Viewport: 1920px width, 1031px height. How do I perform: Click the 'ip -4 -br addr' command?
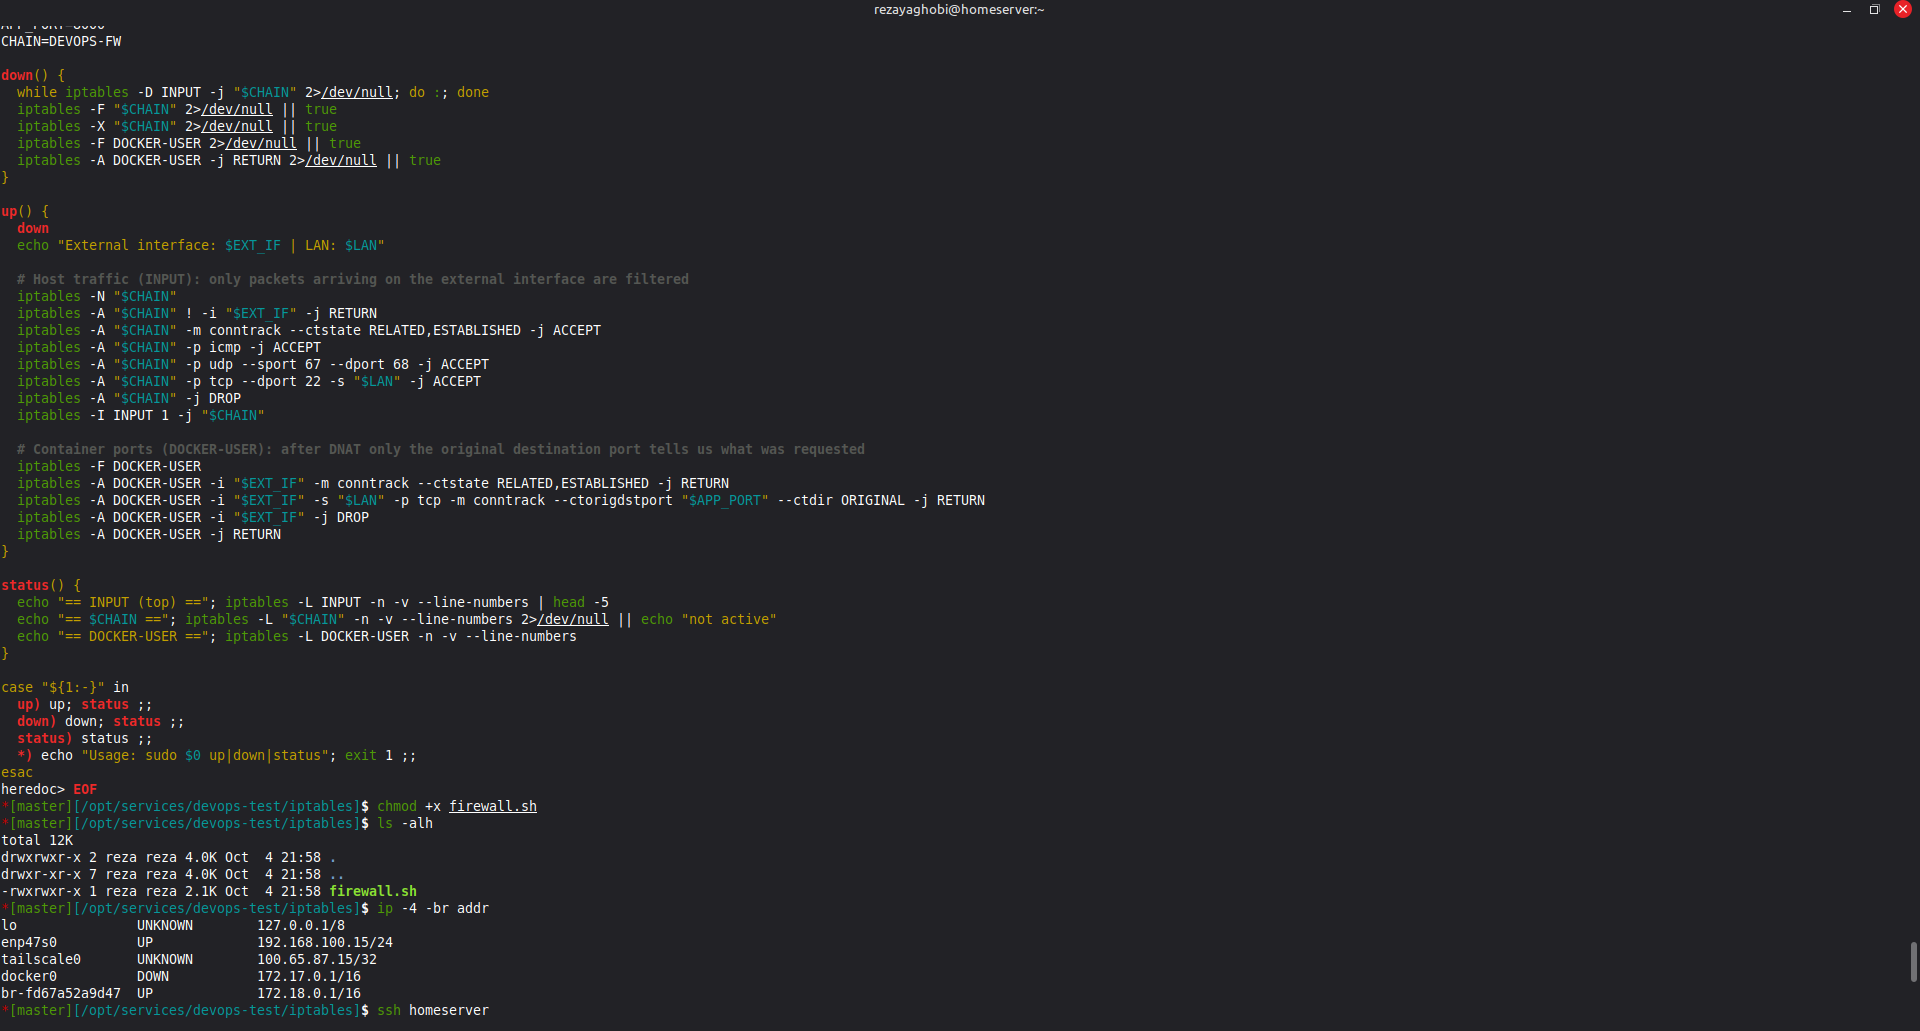(433, 908)
